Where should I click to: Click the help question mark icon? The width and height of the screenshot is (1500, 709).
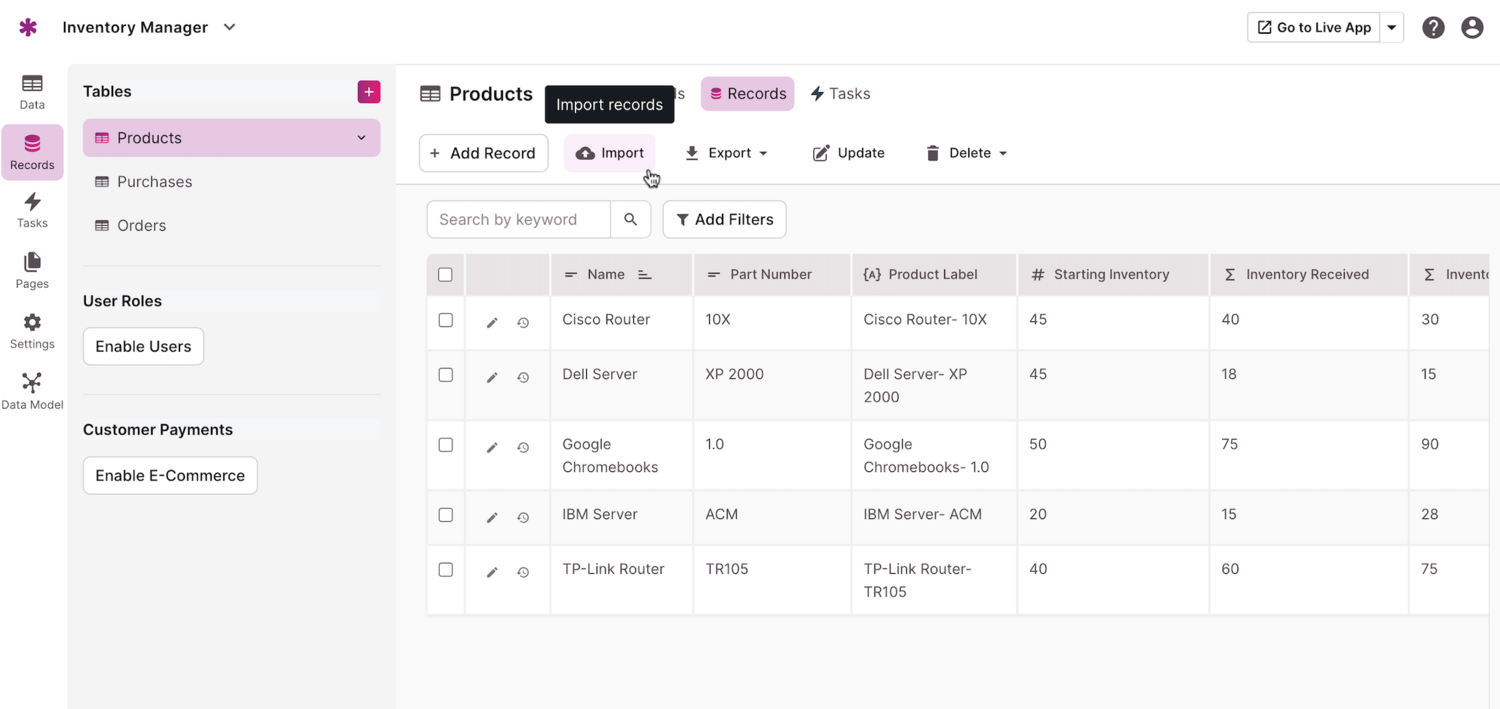click(x=1433, y=28)
